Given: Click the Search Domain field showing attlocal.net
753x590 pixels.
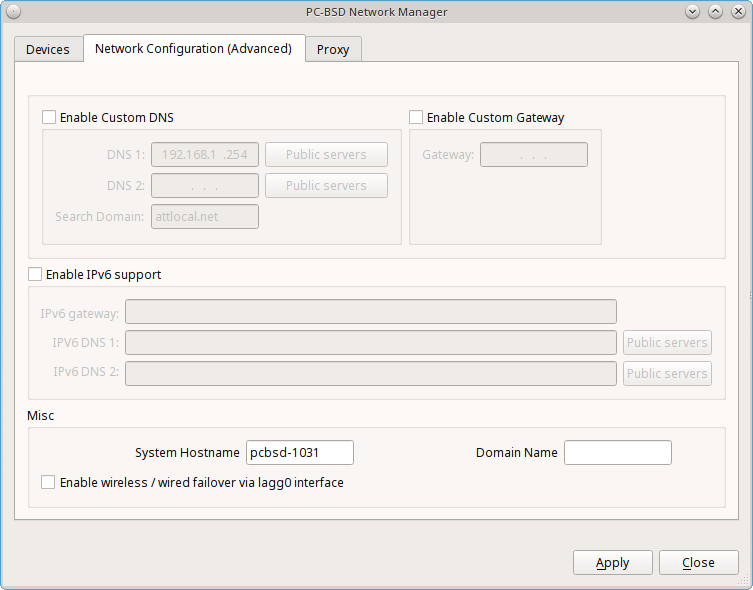Looking at the screenshot, I should click(x=205, y=217).
